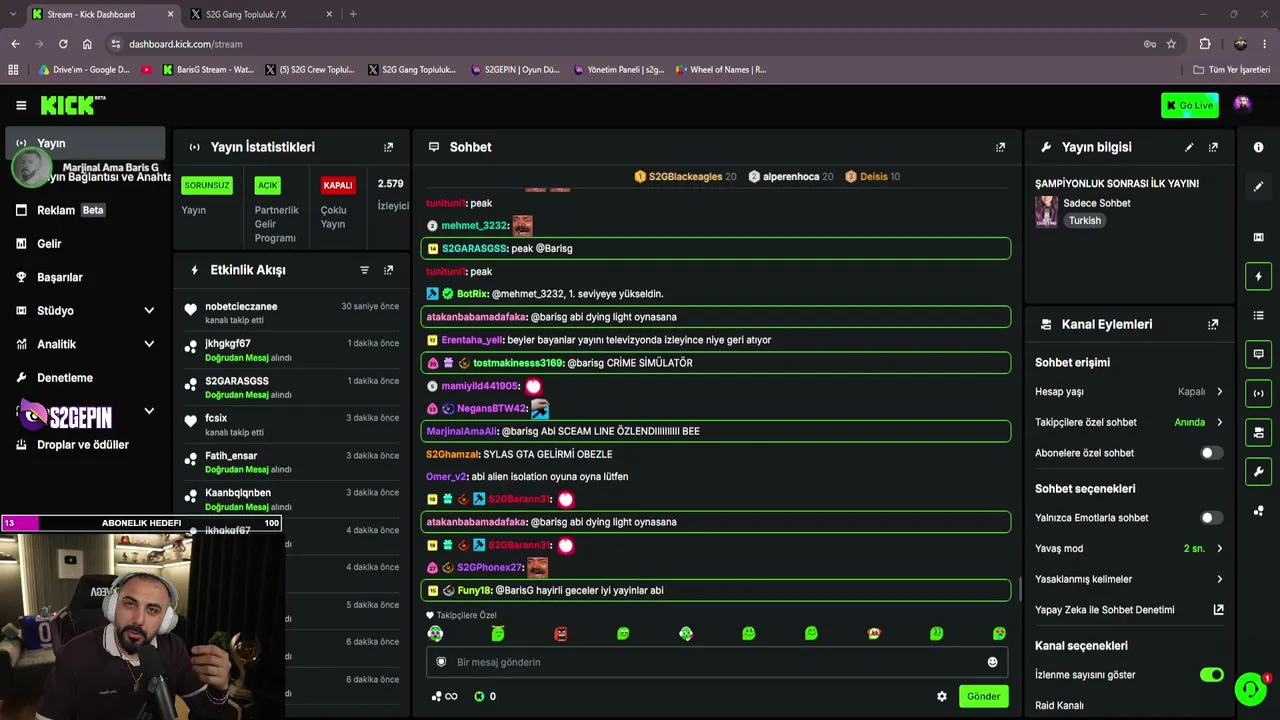This screenshot has width=1280, height=720.
Task: Click the Go Live button
Action: (x=1189, y=105)
